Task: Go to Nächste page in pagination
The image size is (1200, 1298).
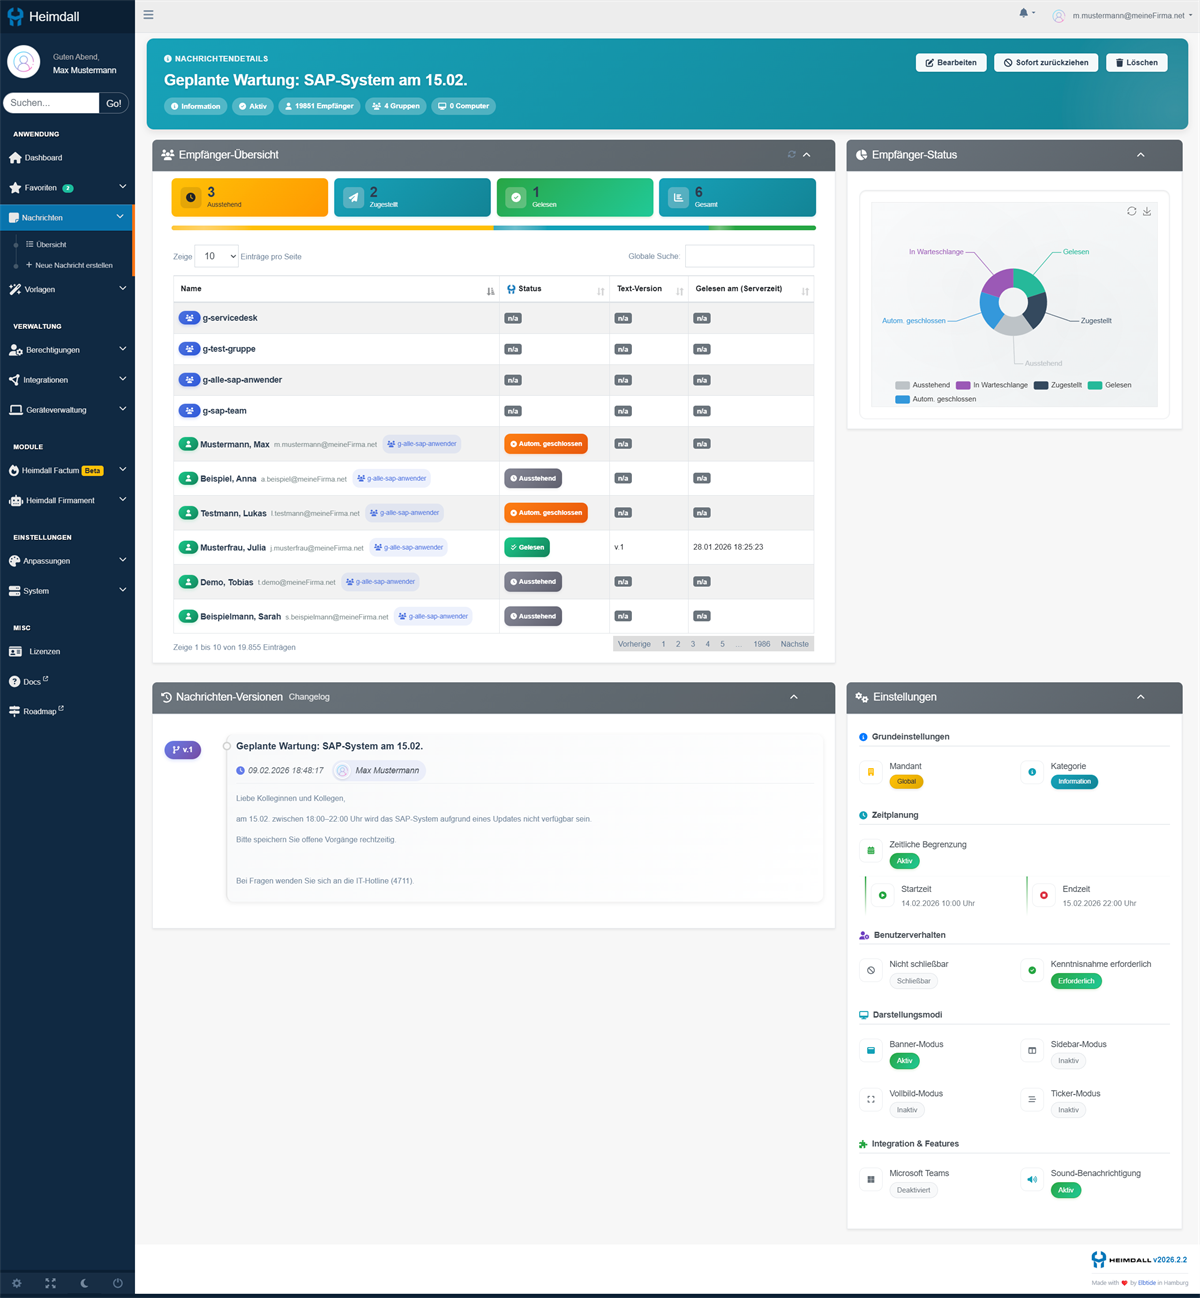Action: point(795,644)
